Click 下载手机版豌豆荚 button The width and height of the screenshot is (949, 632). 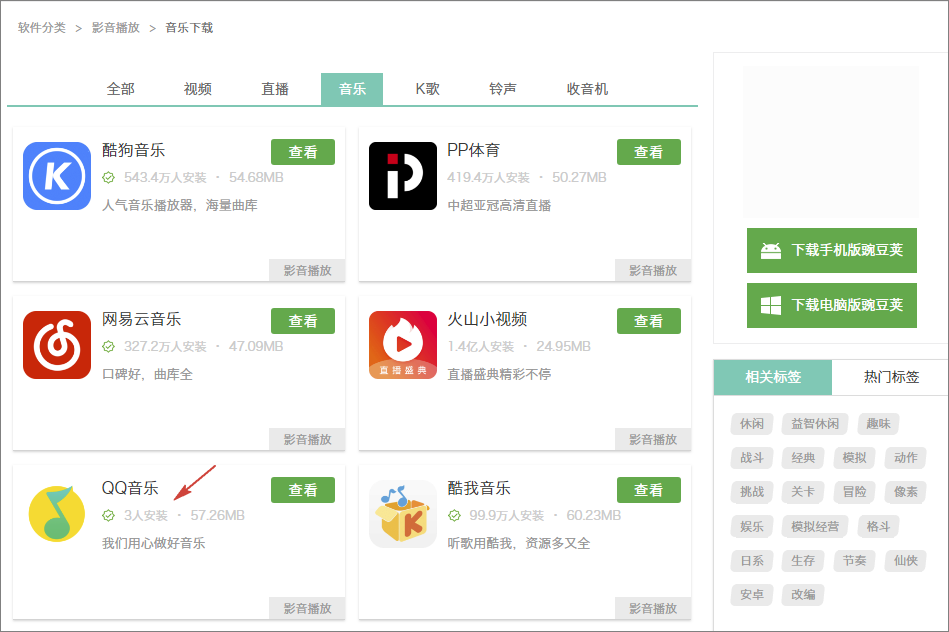pos(832,251)
